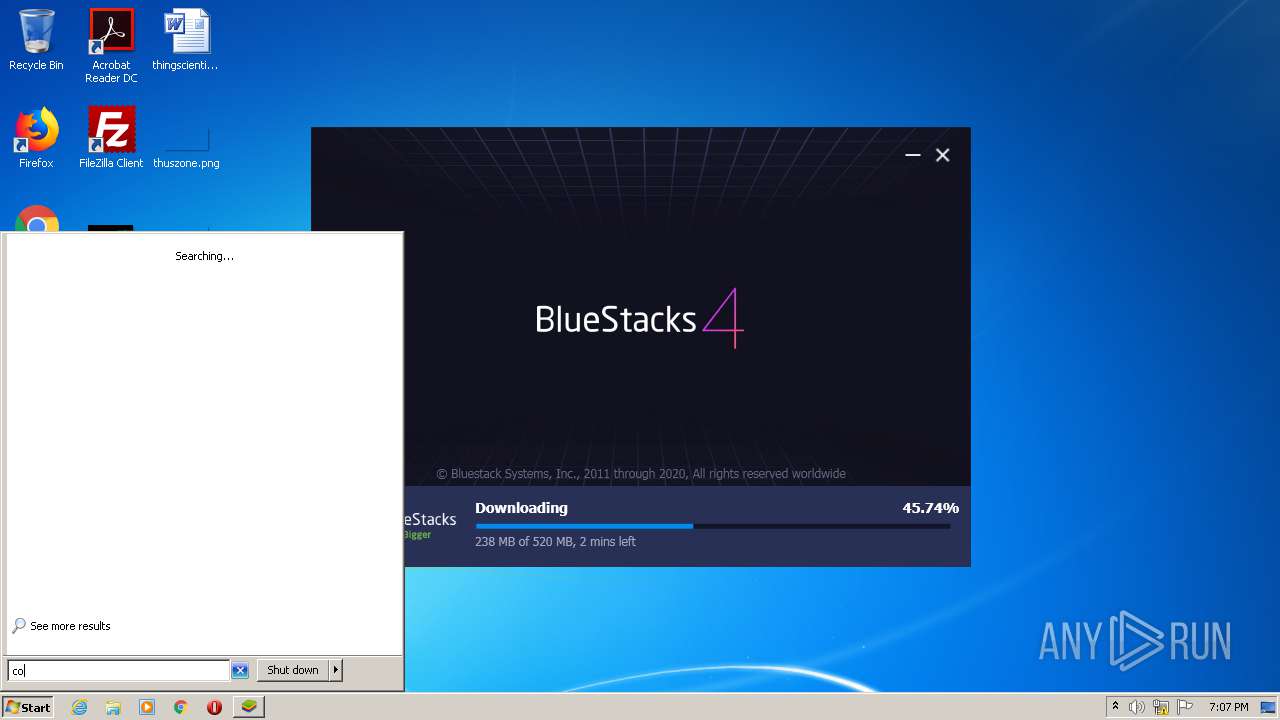Screen dimensions: 1280x720
Task: Click the Shut down button
Action: 293,670
